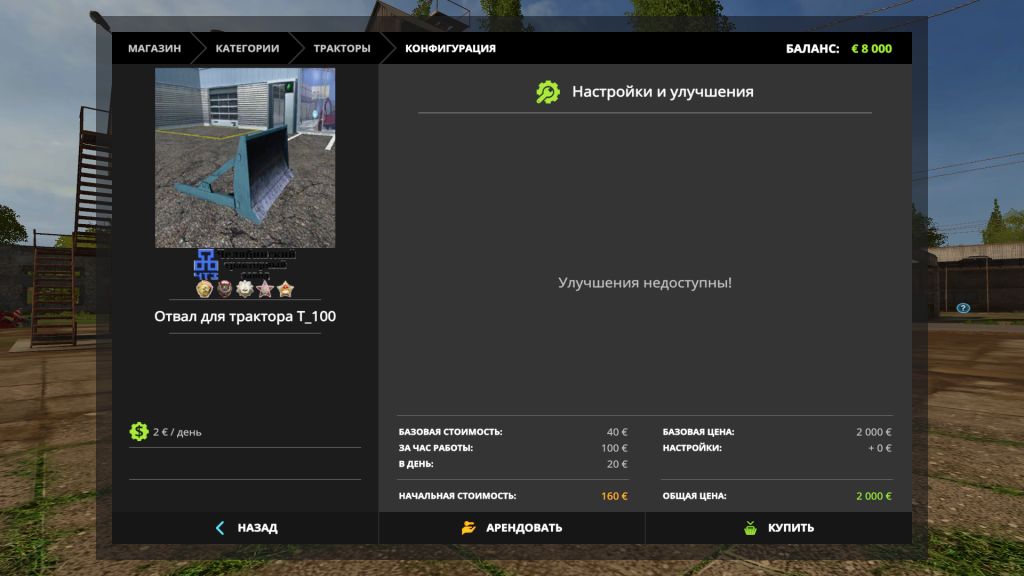Navigate to ТРАКТОРЫ breadcrumb step

[341, 48]
